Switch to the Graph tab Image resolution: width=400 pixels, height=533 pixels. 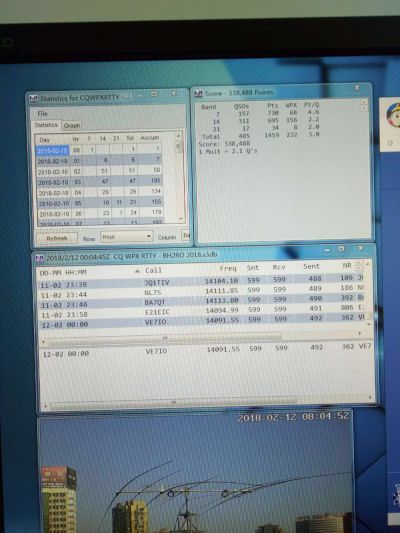coord(72,125)
